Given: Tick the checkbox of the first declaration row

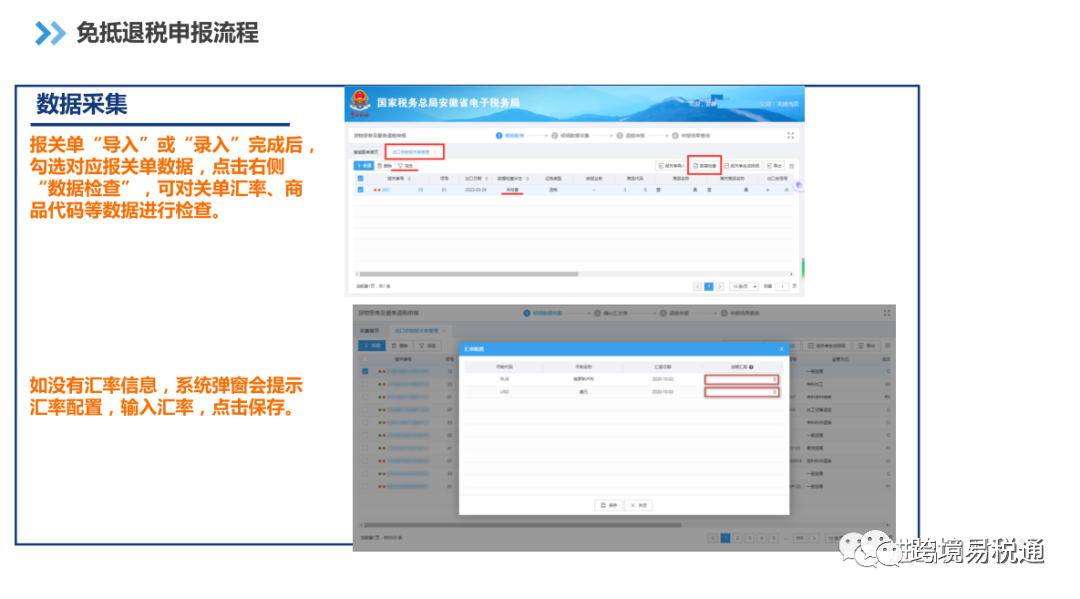Looking at the screenshot, I should (x=359, y=189).
